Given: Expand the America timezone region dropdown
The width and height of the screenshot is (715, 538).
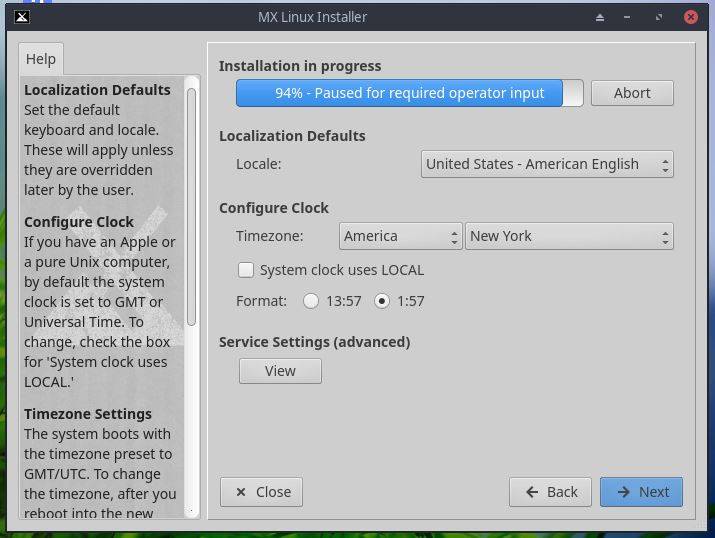Looking at the screenshot, I should pos(400,236).
